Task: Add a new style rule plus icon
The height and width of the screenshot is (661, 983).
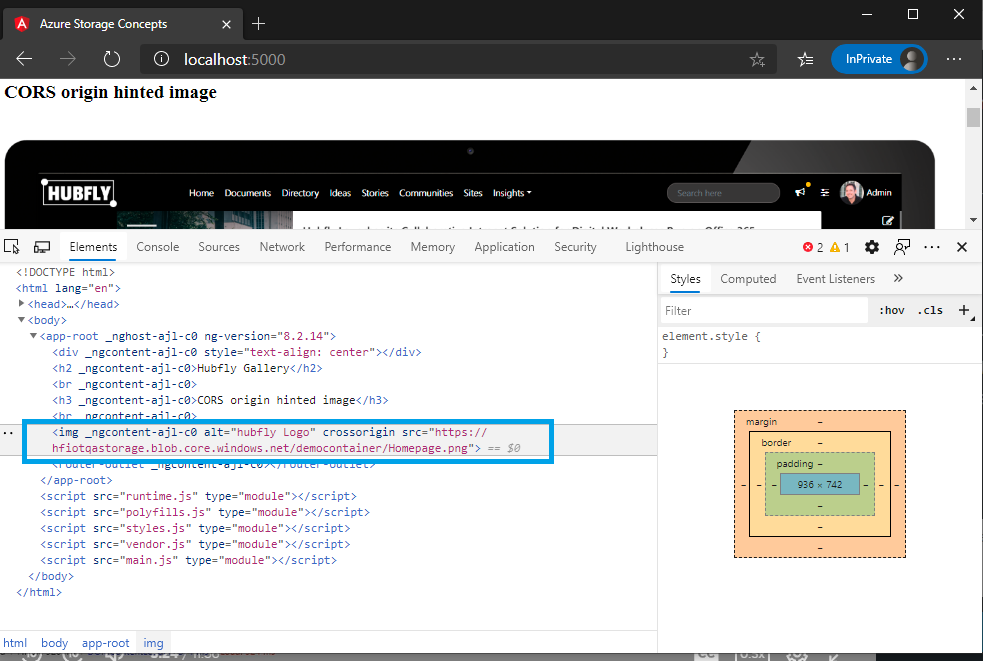Action: 964,310
